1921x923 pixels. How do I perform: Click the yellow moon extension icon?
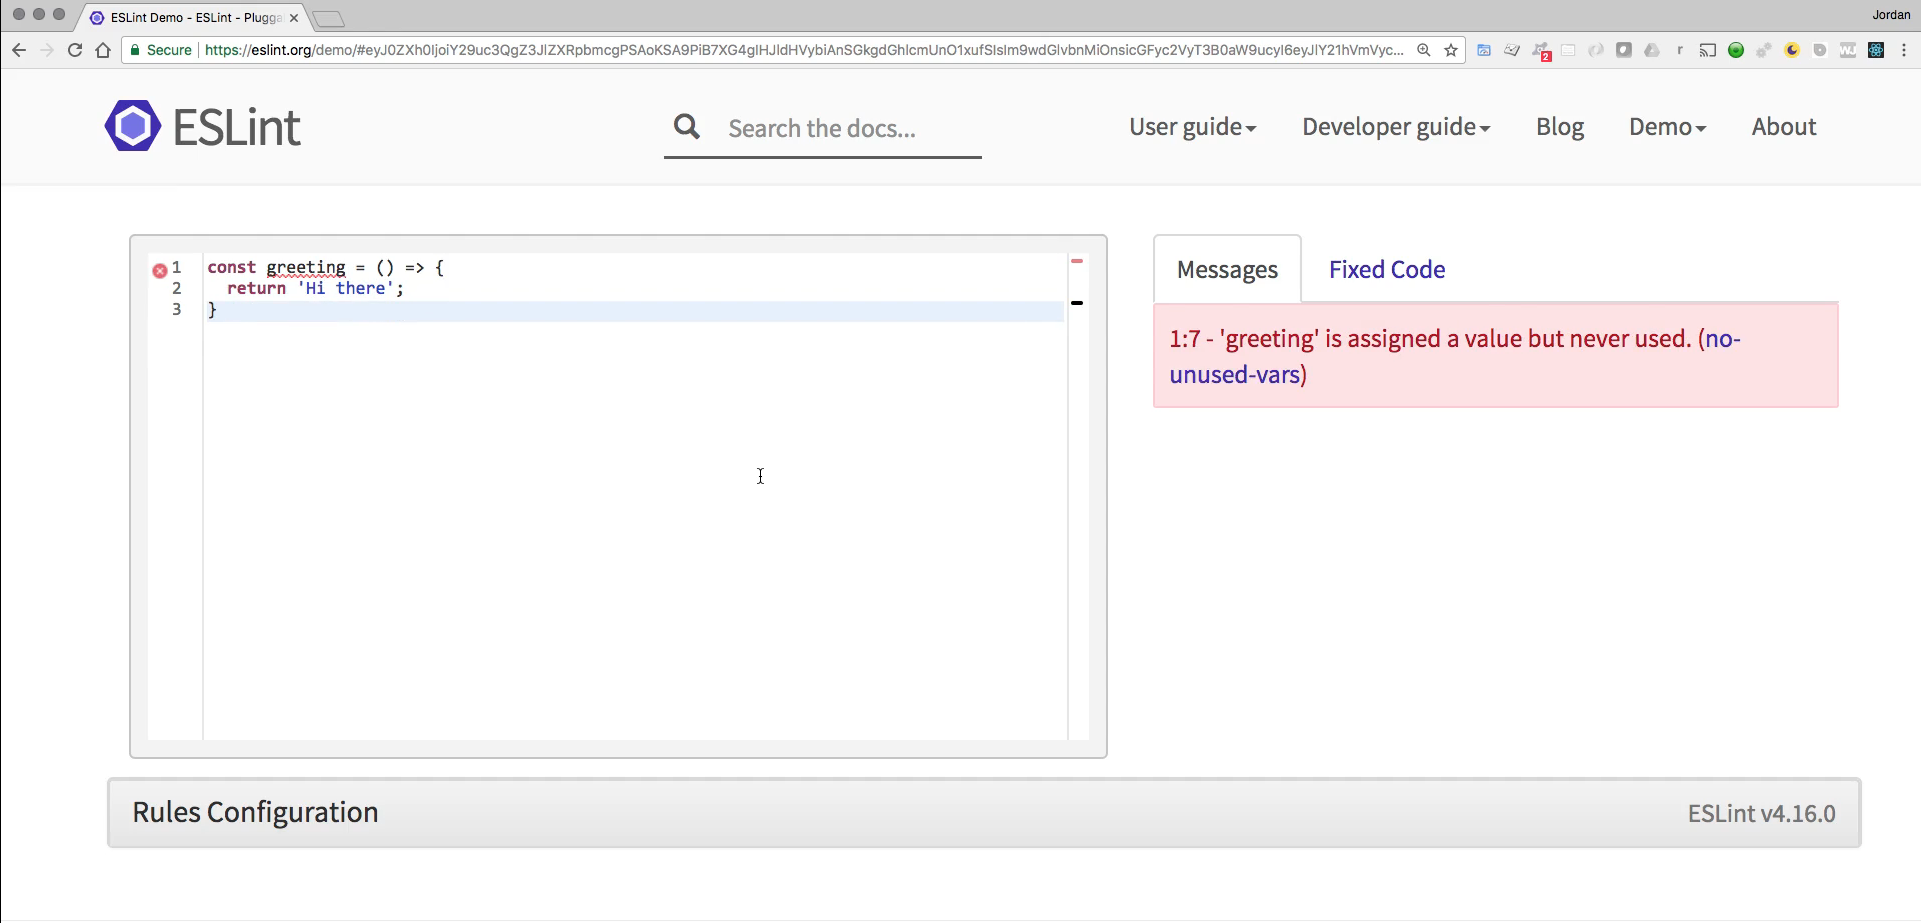coord(1792,50)
